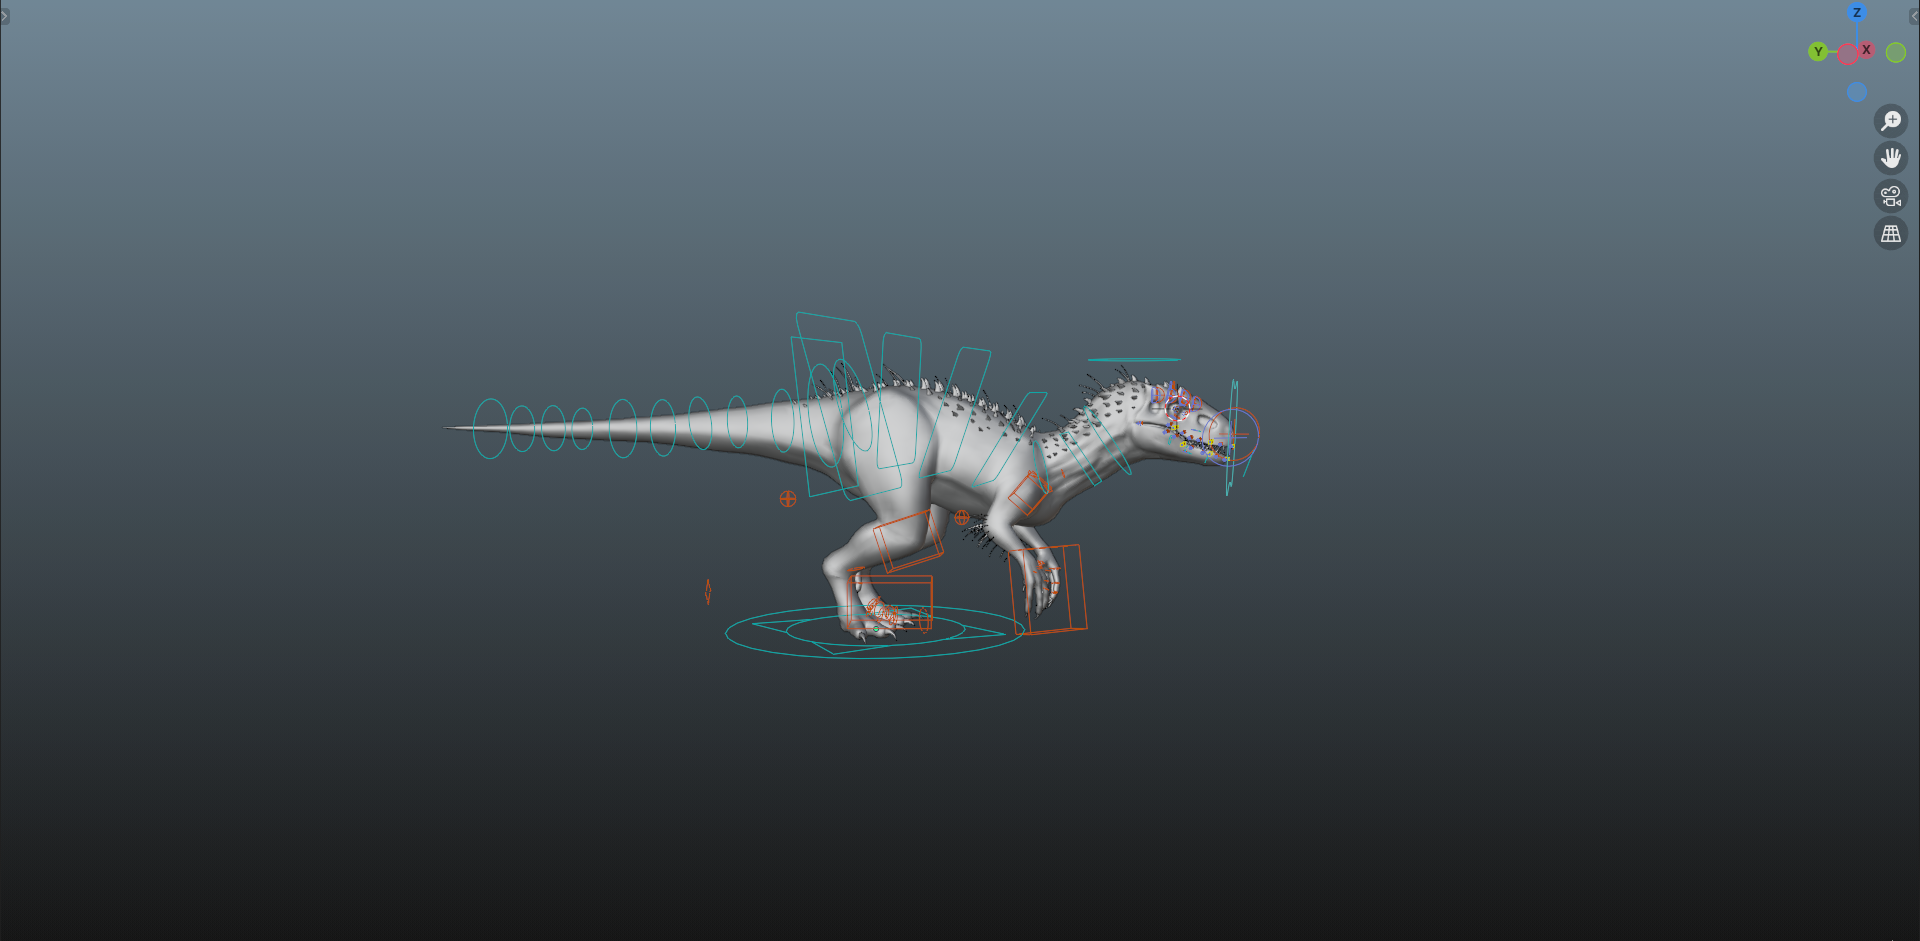Select the orange crosshair circle behind the rear leg
The height and width of the screenshot is (941, 1920).
pyautogui.click(x=788, y=499)
